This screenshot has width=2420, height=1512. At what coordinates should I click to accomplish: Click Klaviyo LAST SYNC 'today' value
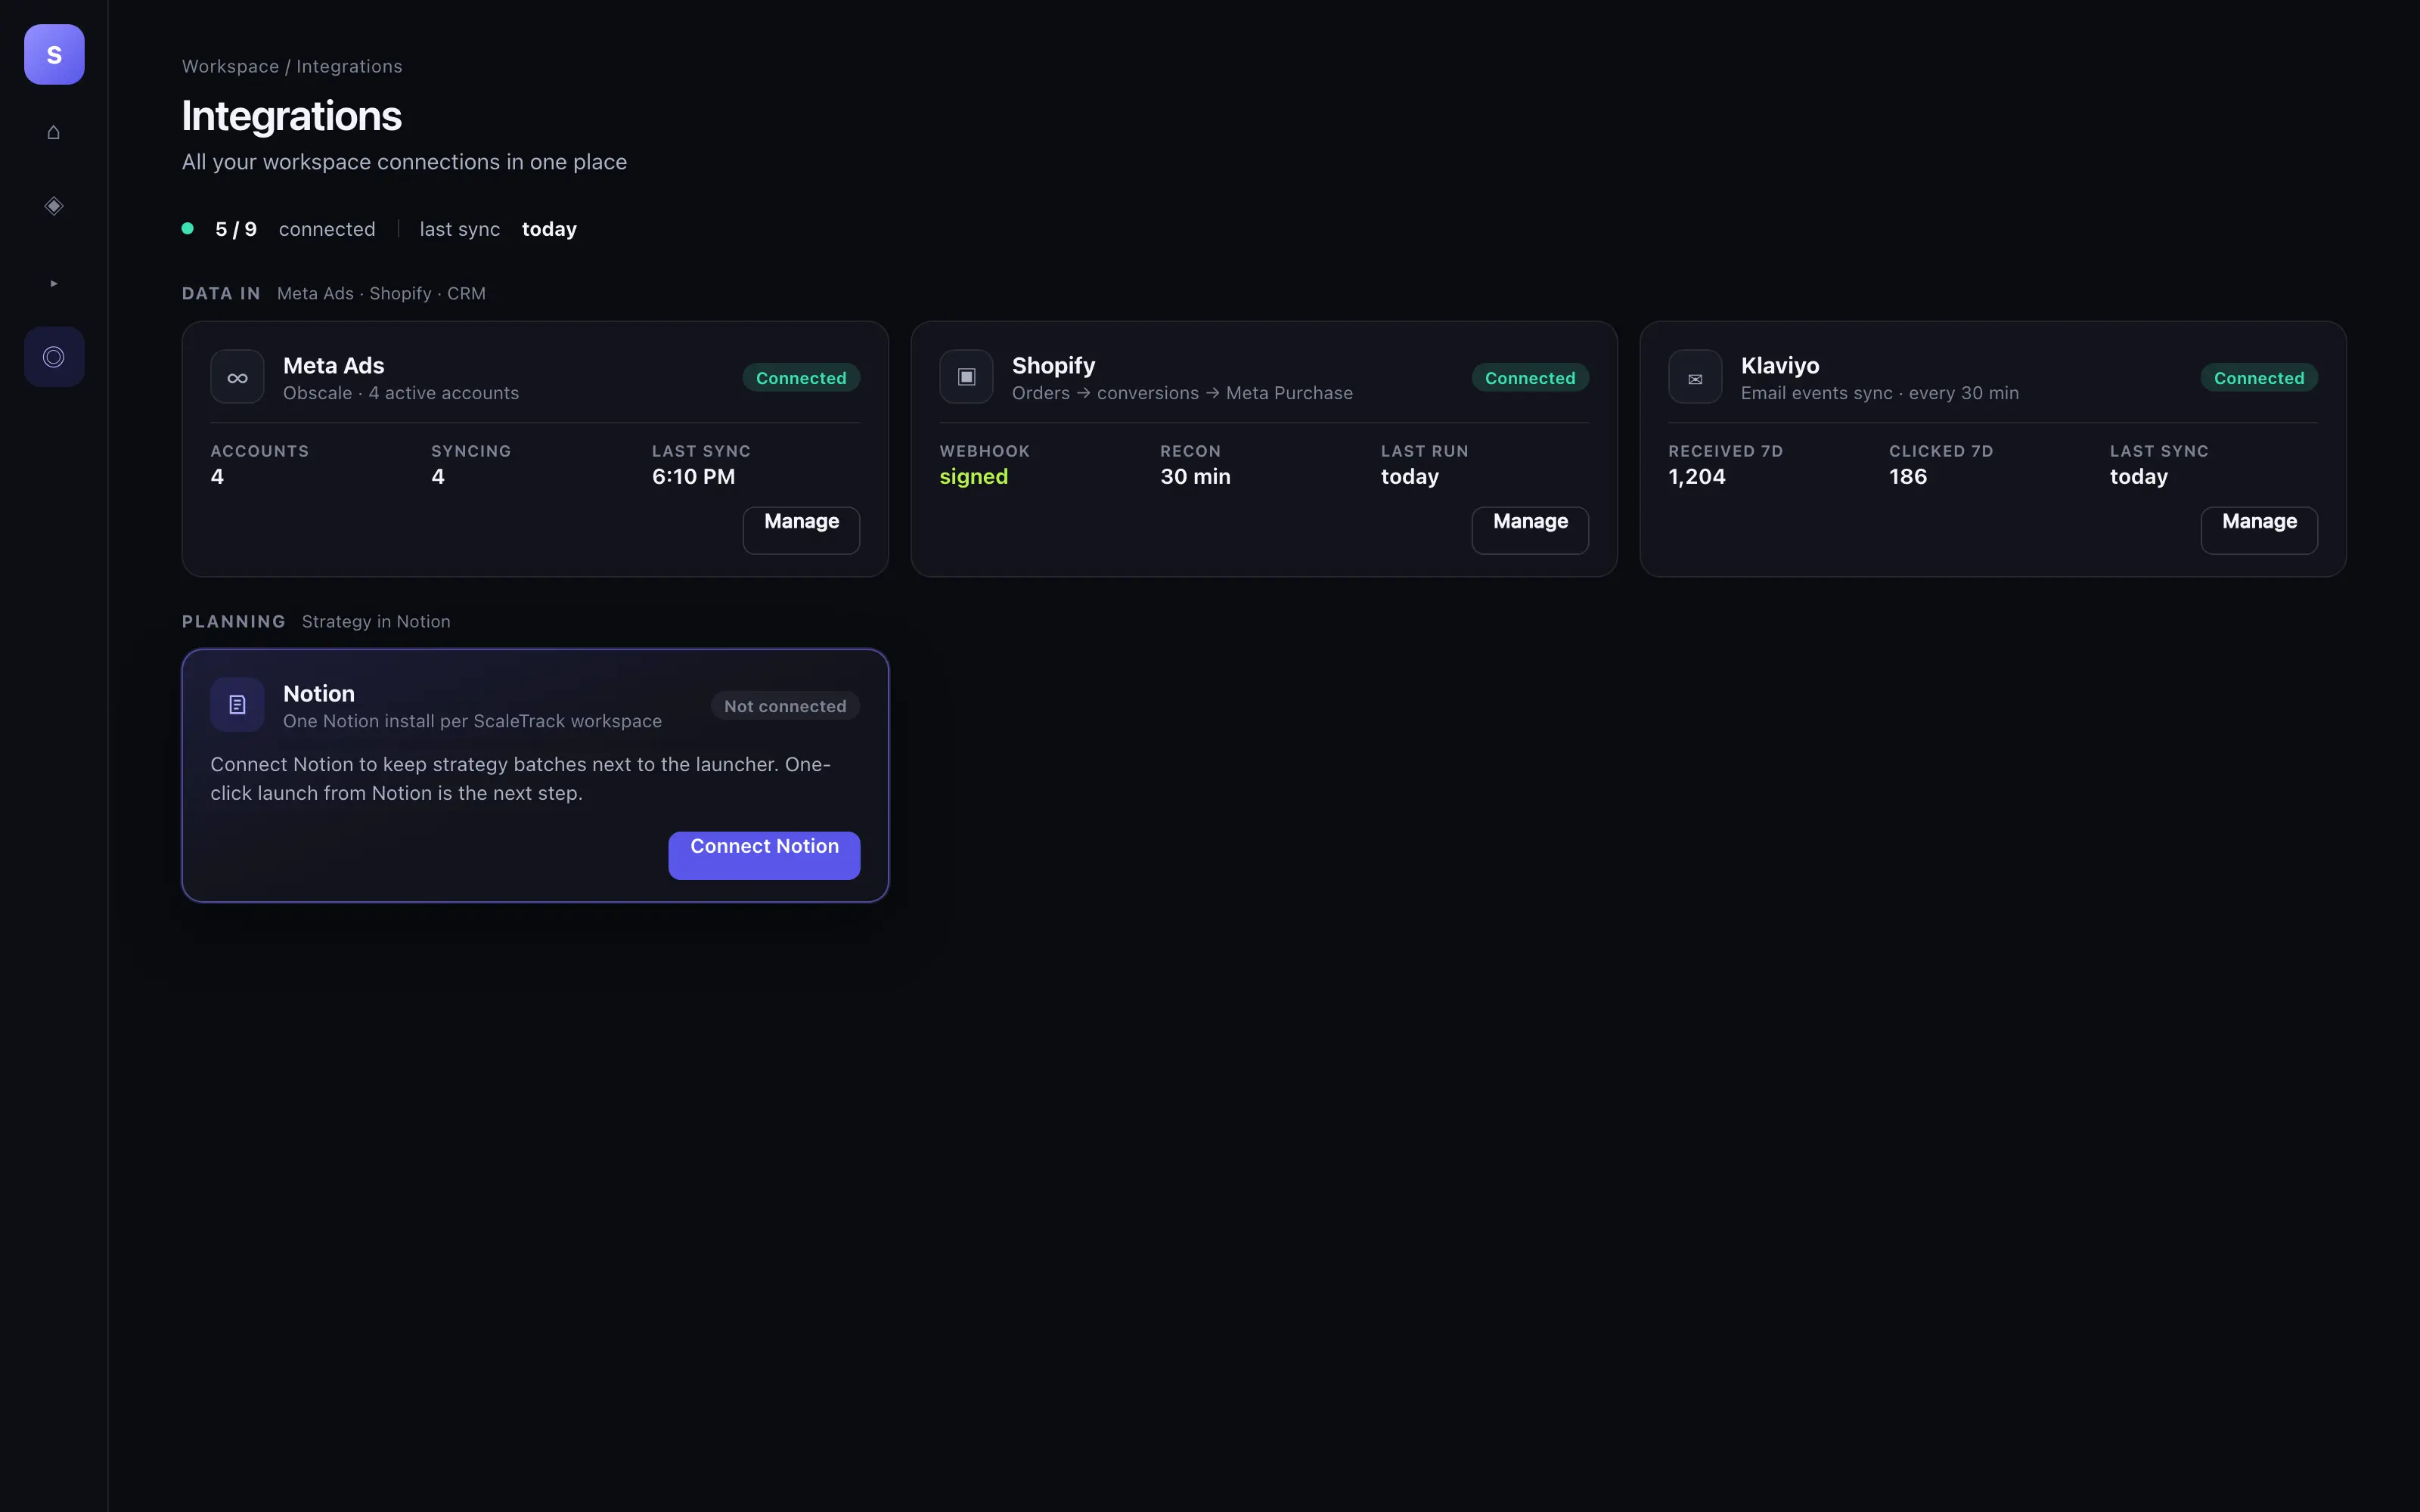[x=2138, y=477]
